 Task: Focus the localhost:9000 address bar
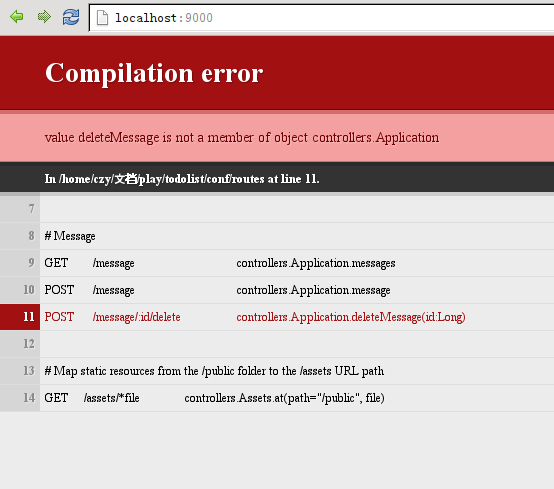point(322,18)
